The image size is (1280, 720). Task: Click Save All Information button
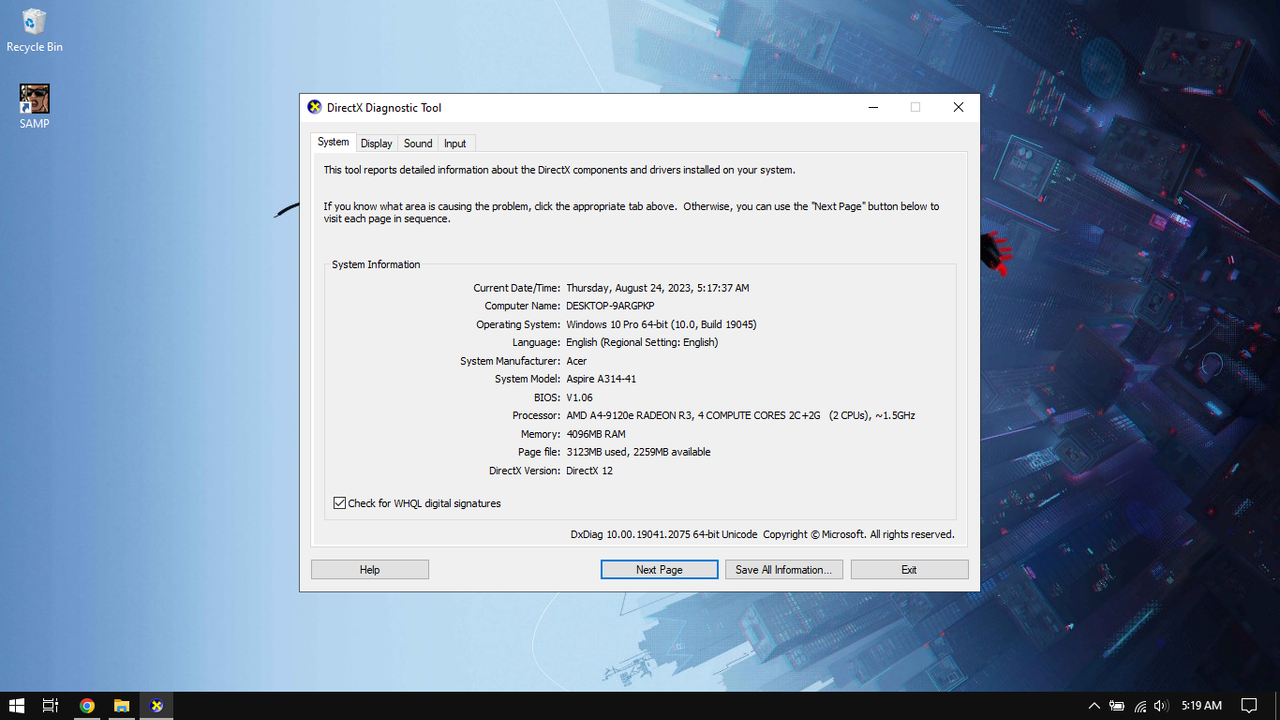coord(784,569)
